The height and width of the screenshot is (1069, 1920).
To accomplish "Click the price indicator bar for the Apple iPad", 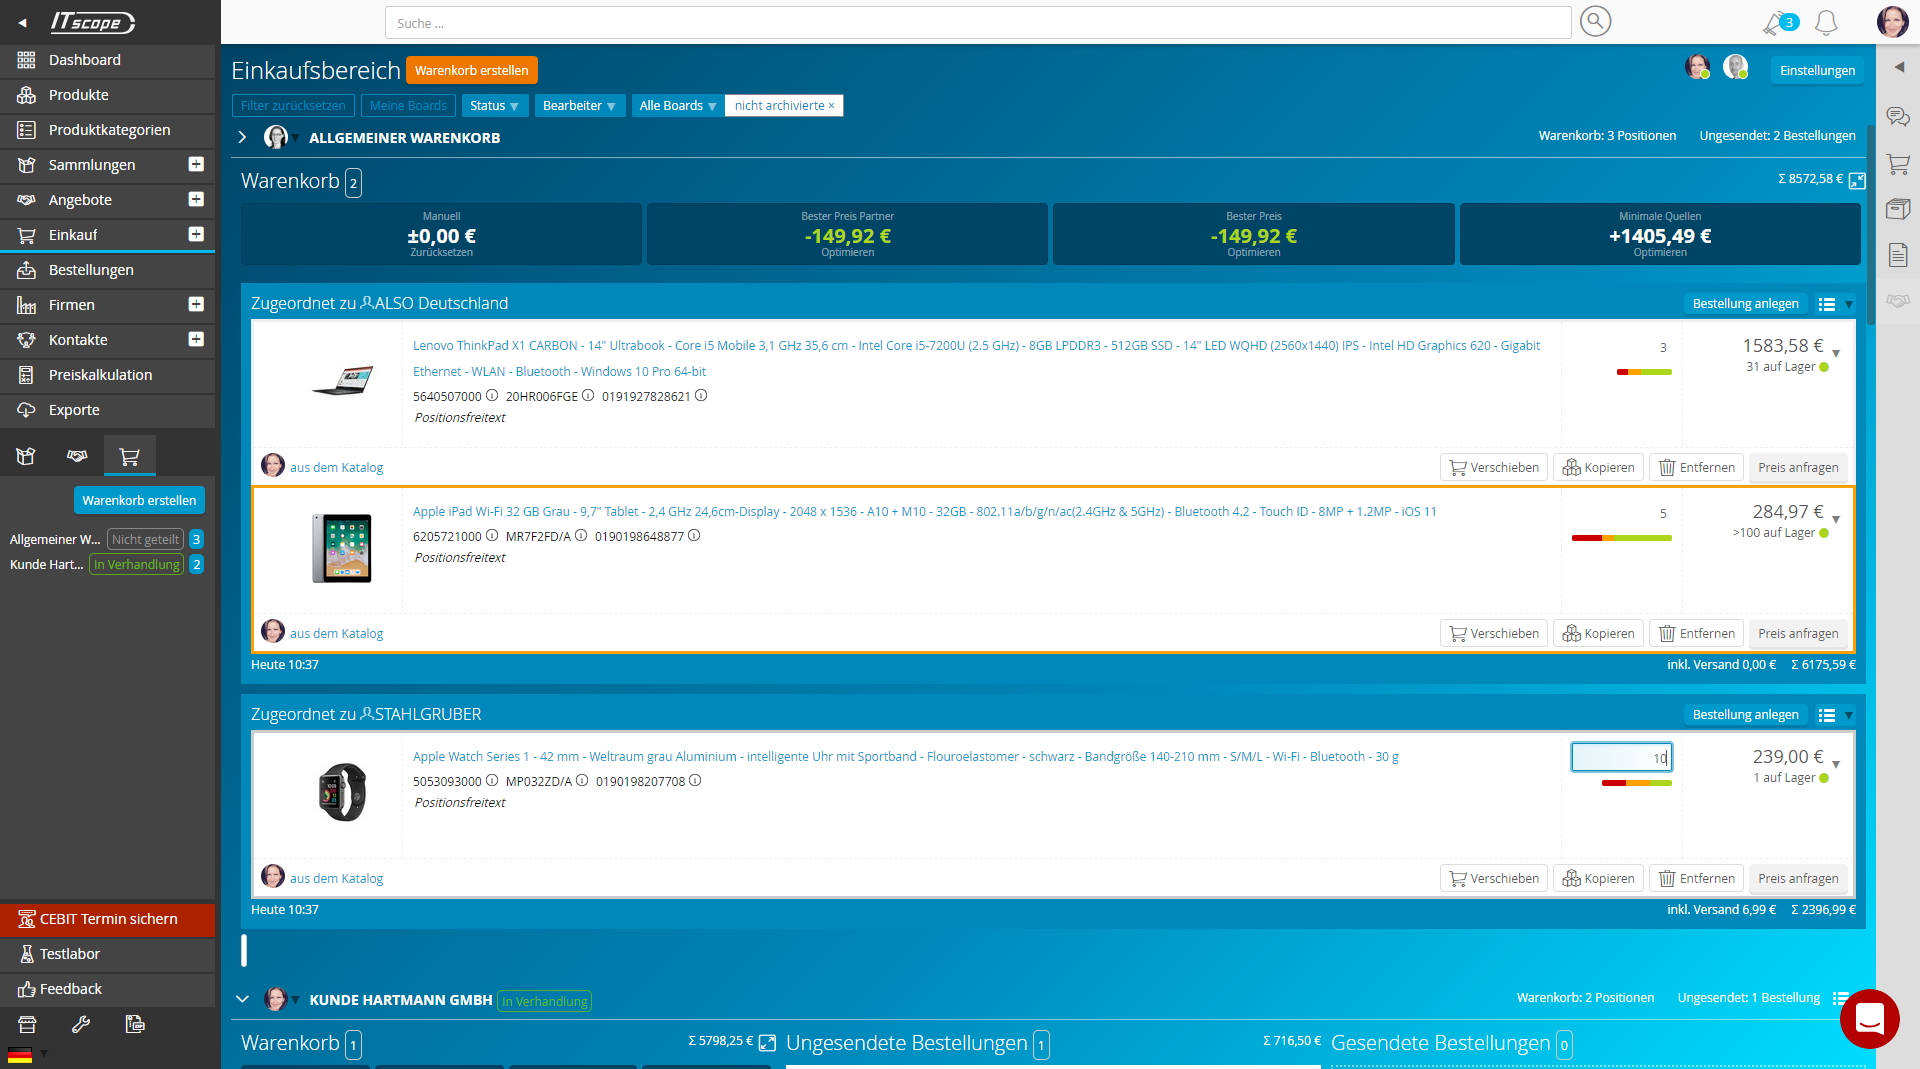I will pyautogui.click(x=1621, y=538).
